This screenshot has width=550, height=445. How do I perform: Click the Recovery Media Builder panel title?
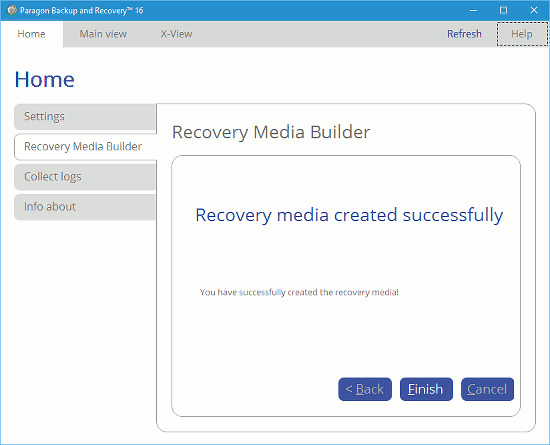(271, 133)
